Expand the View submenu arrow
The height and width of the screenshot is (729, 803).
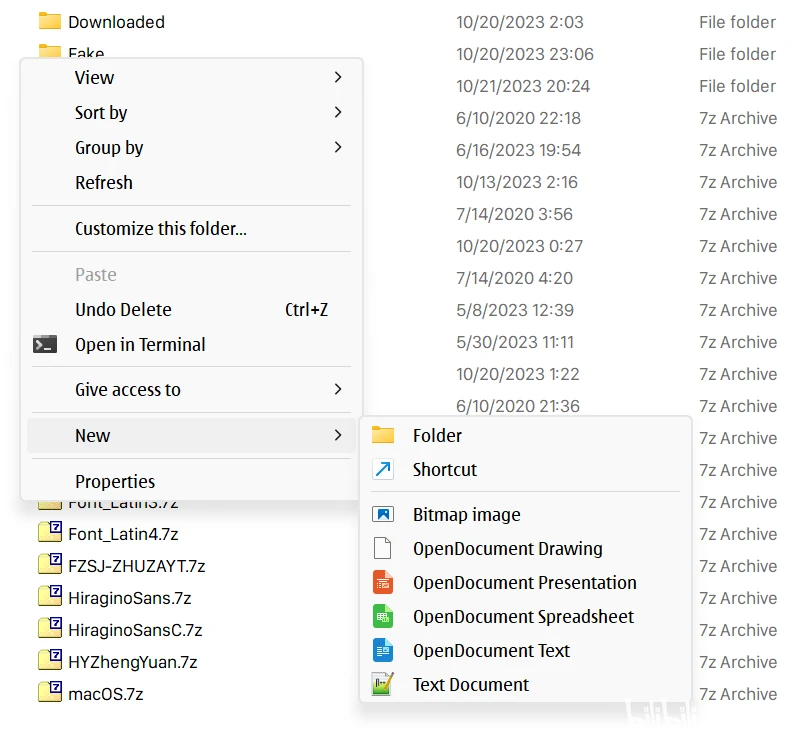[x=338, y=77]
